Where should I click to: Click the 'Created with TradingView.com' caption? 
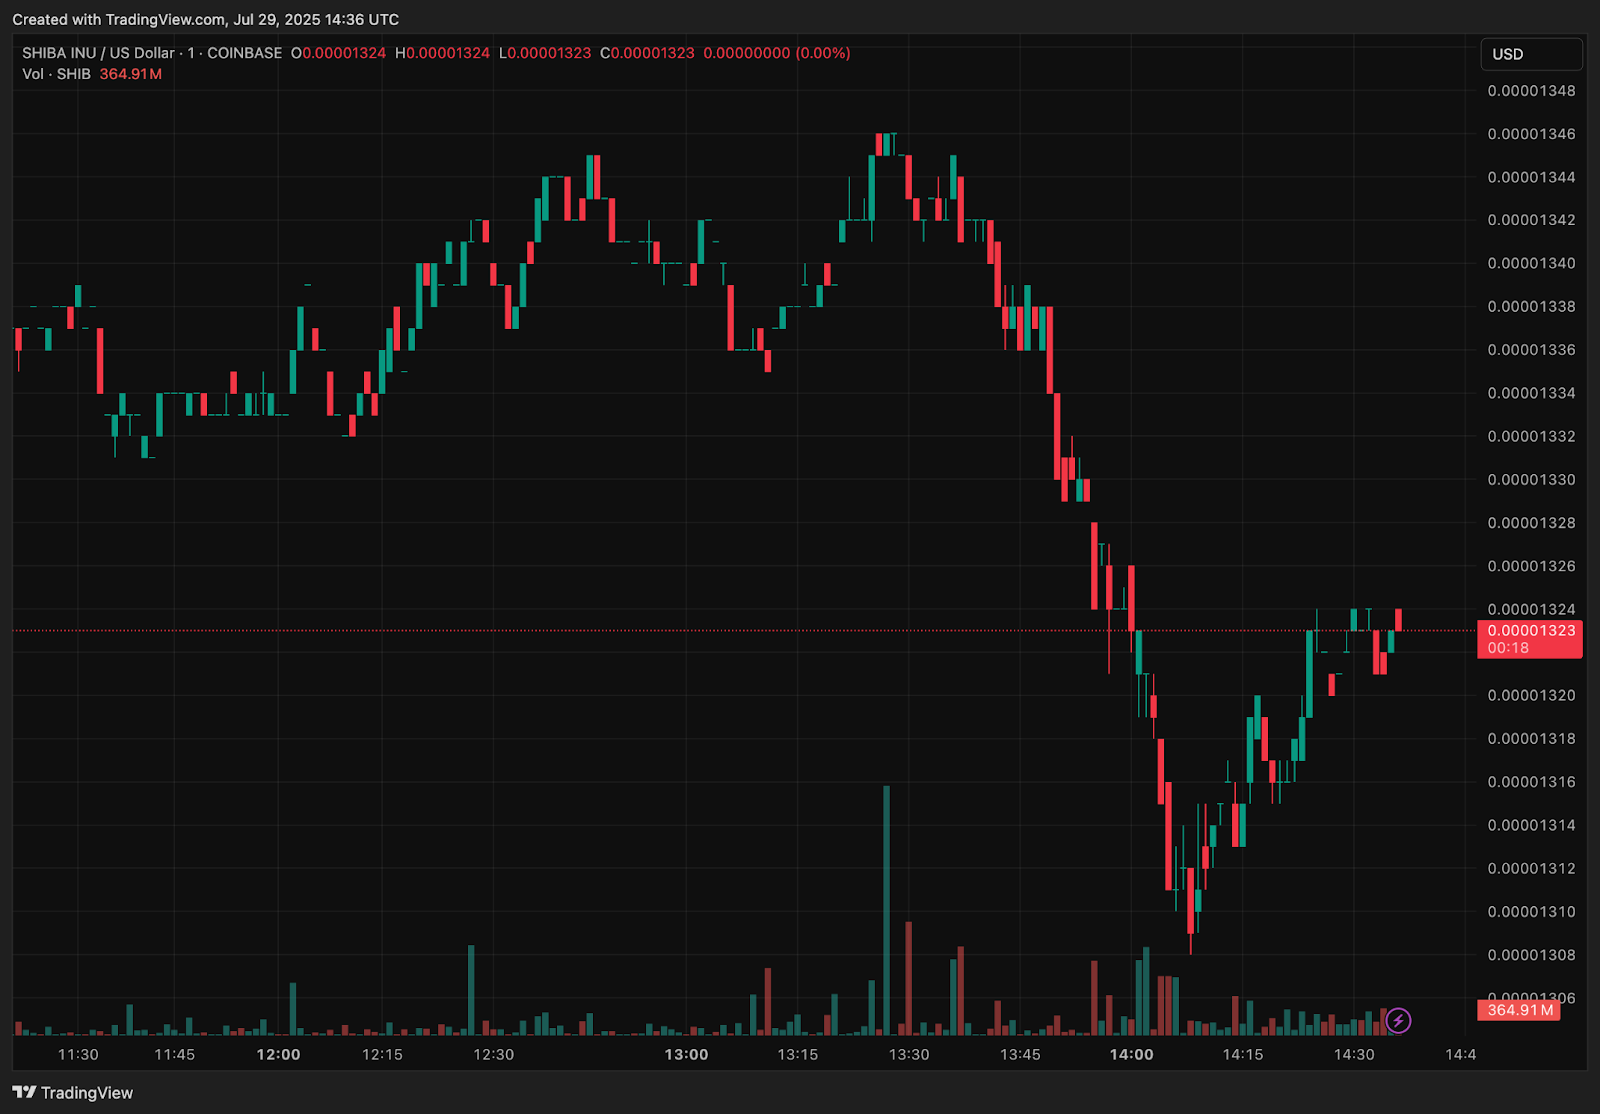point(119,19)
